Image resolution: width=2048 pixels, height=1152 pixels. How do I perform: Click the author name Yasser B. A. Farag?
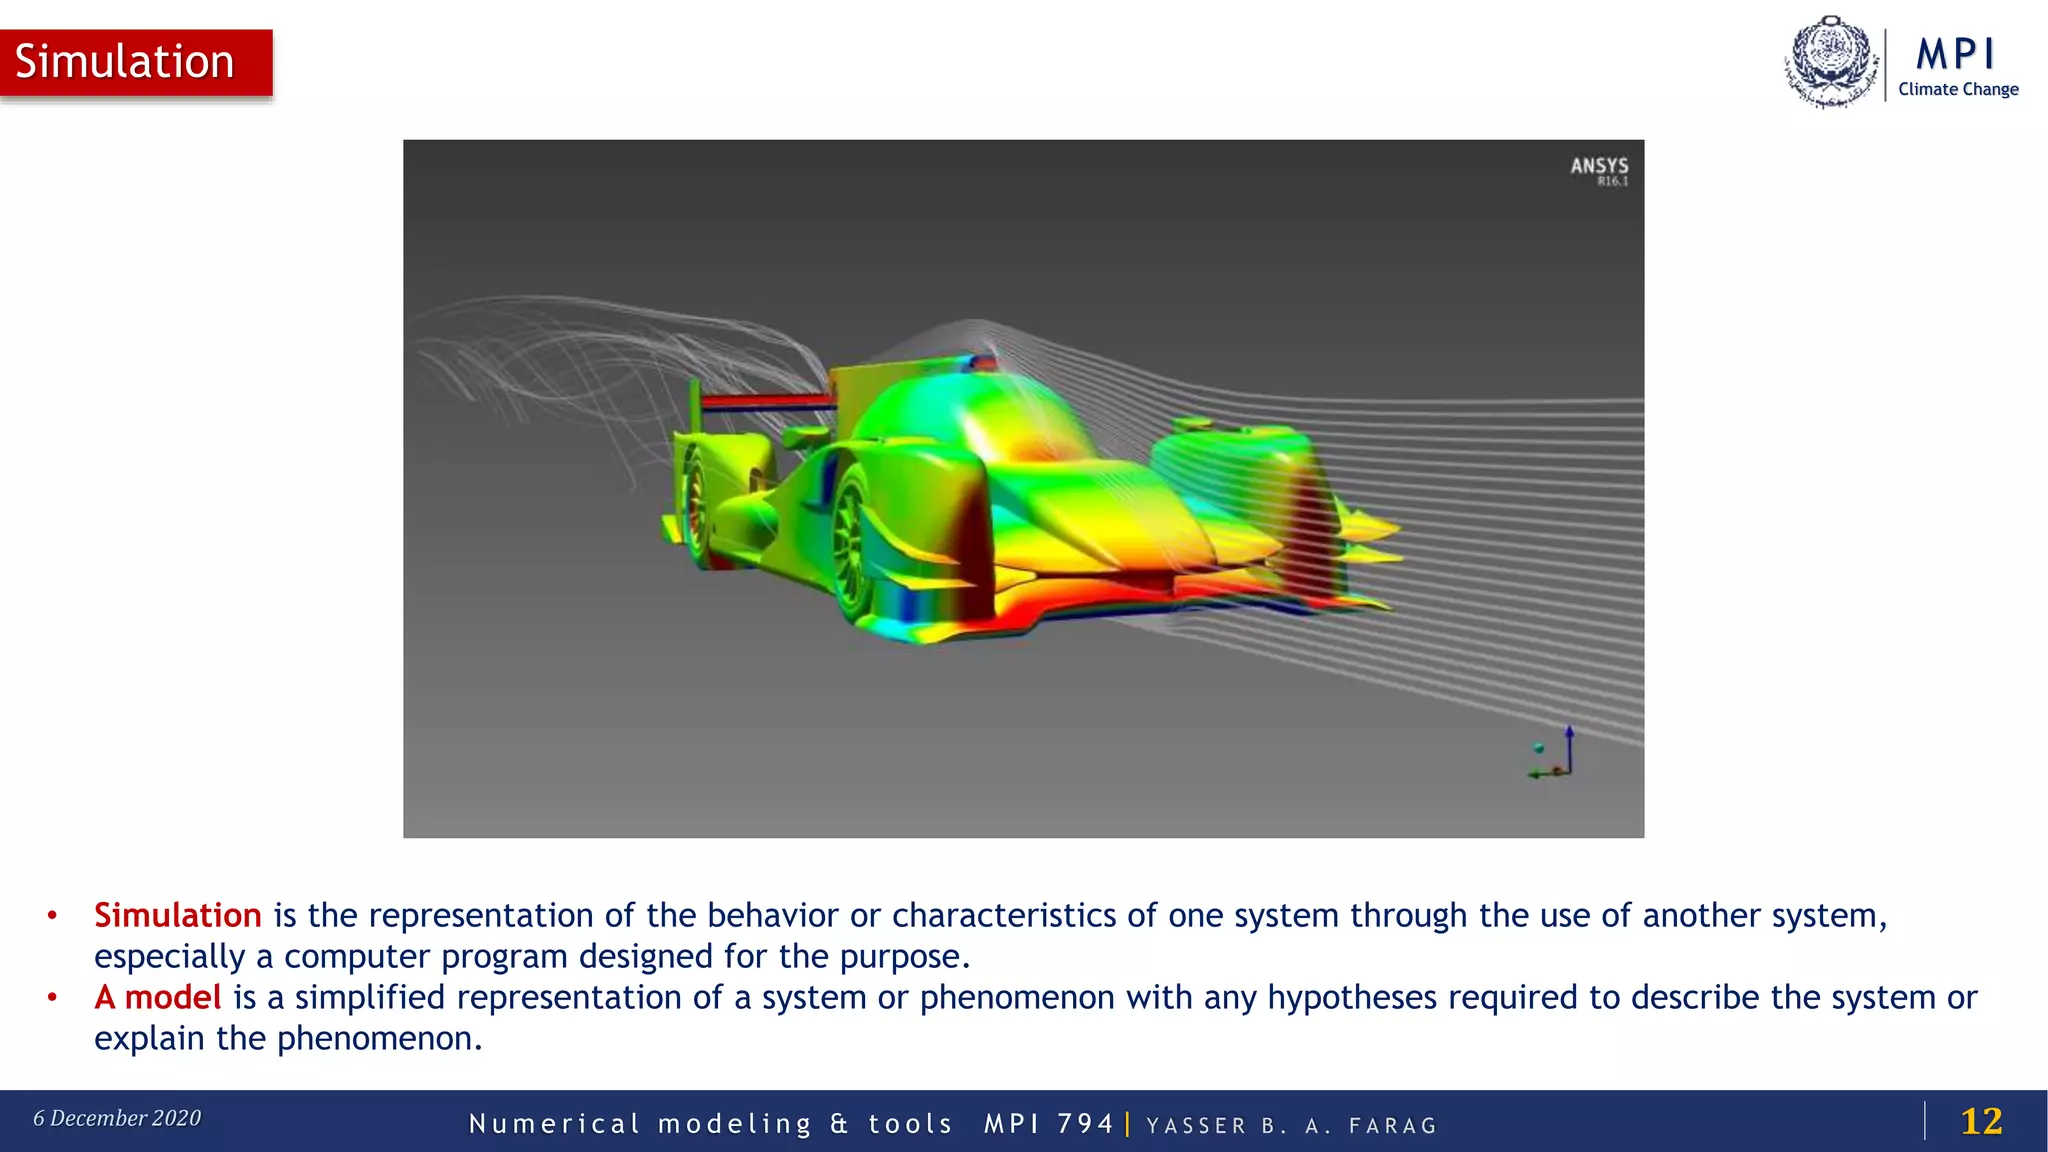(x=1291, y=1126)
